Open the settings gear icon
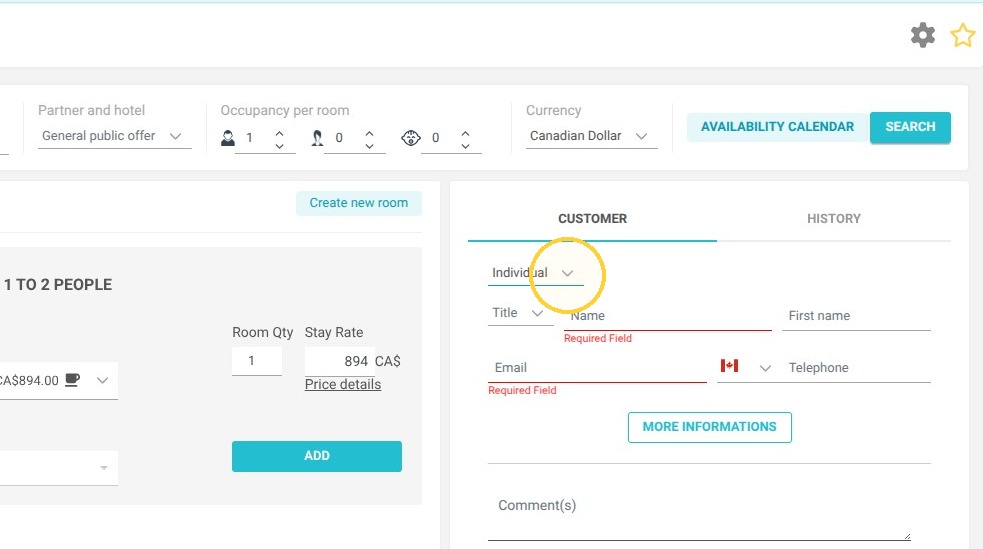Image resolution: width=983 pixels, height=549 pixels. tap(922, 35)
